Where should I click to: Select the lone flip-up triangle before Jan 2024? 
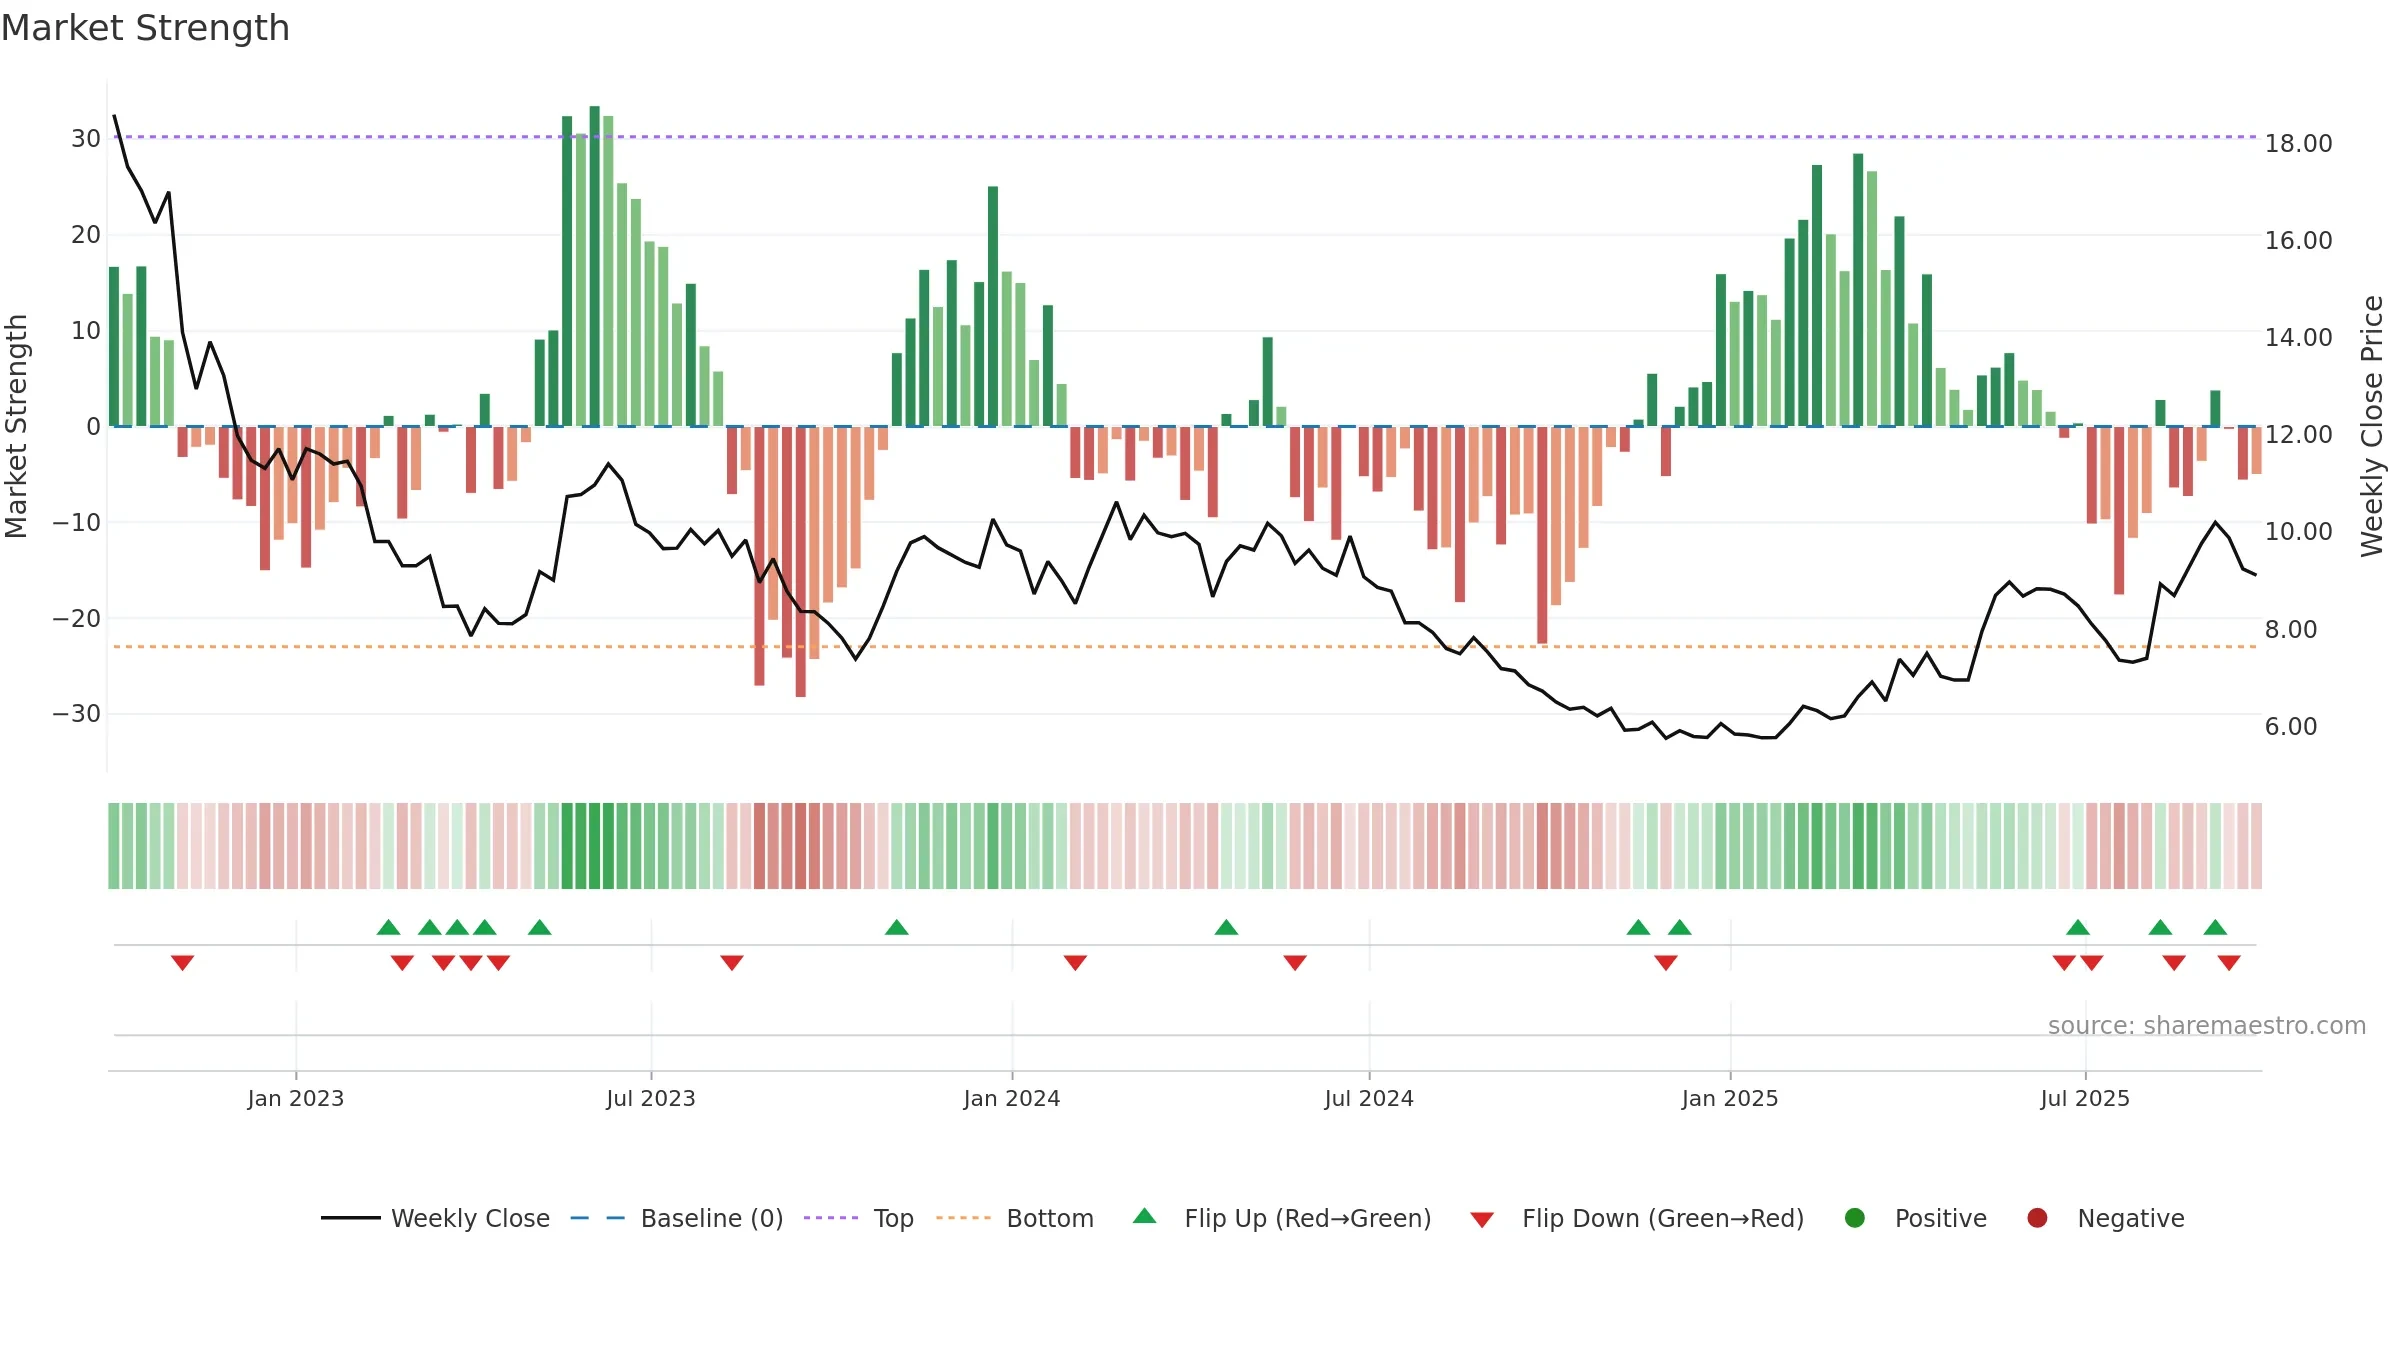click(x=897, y=927)
